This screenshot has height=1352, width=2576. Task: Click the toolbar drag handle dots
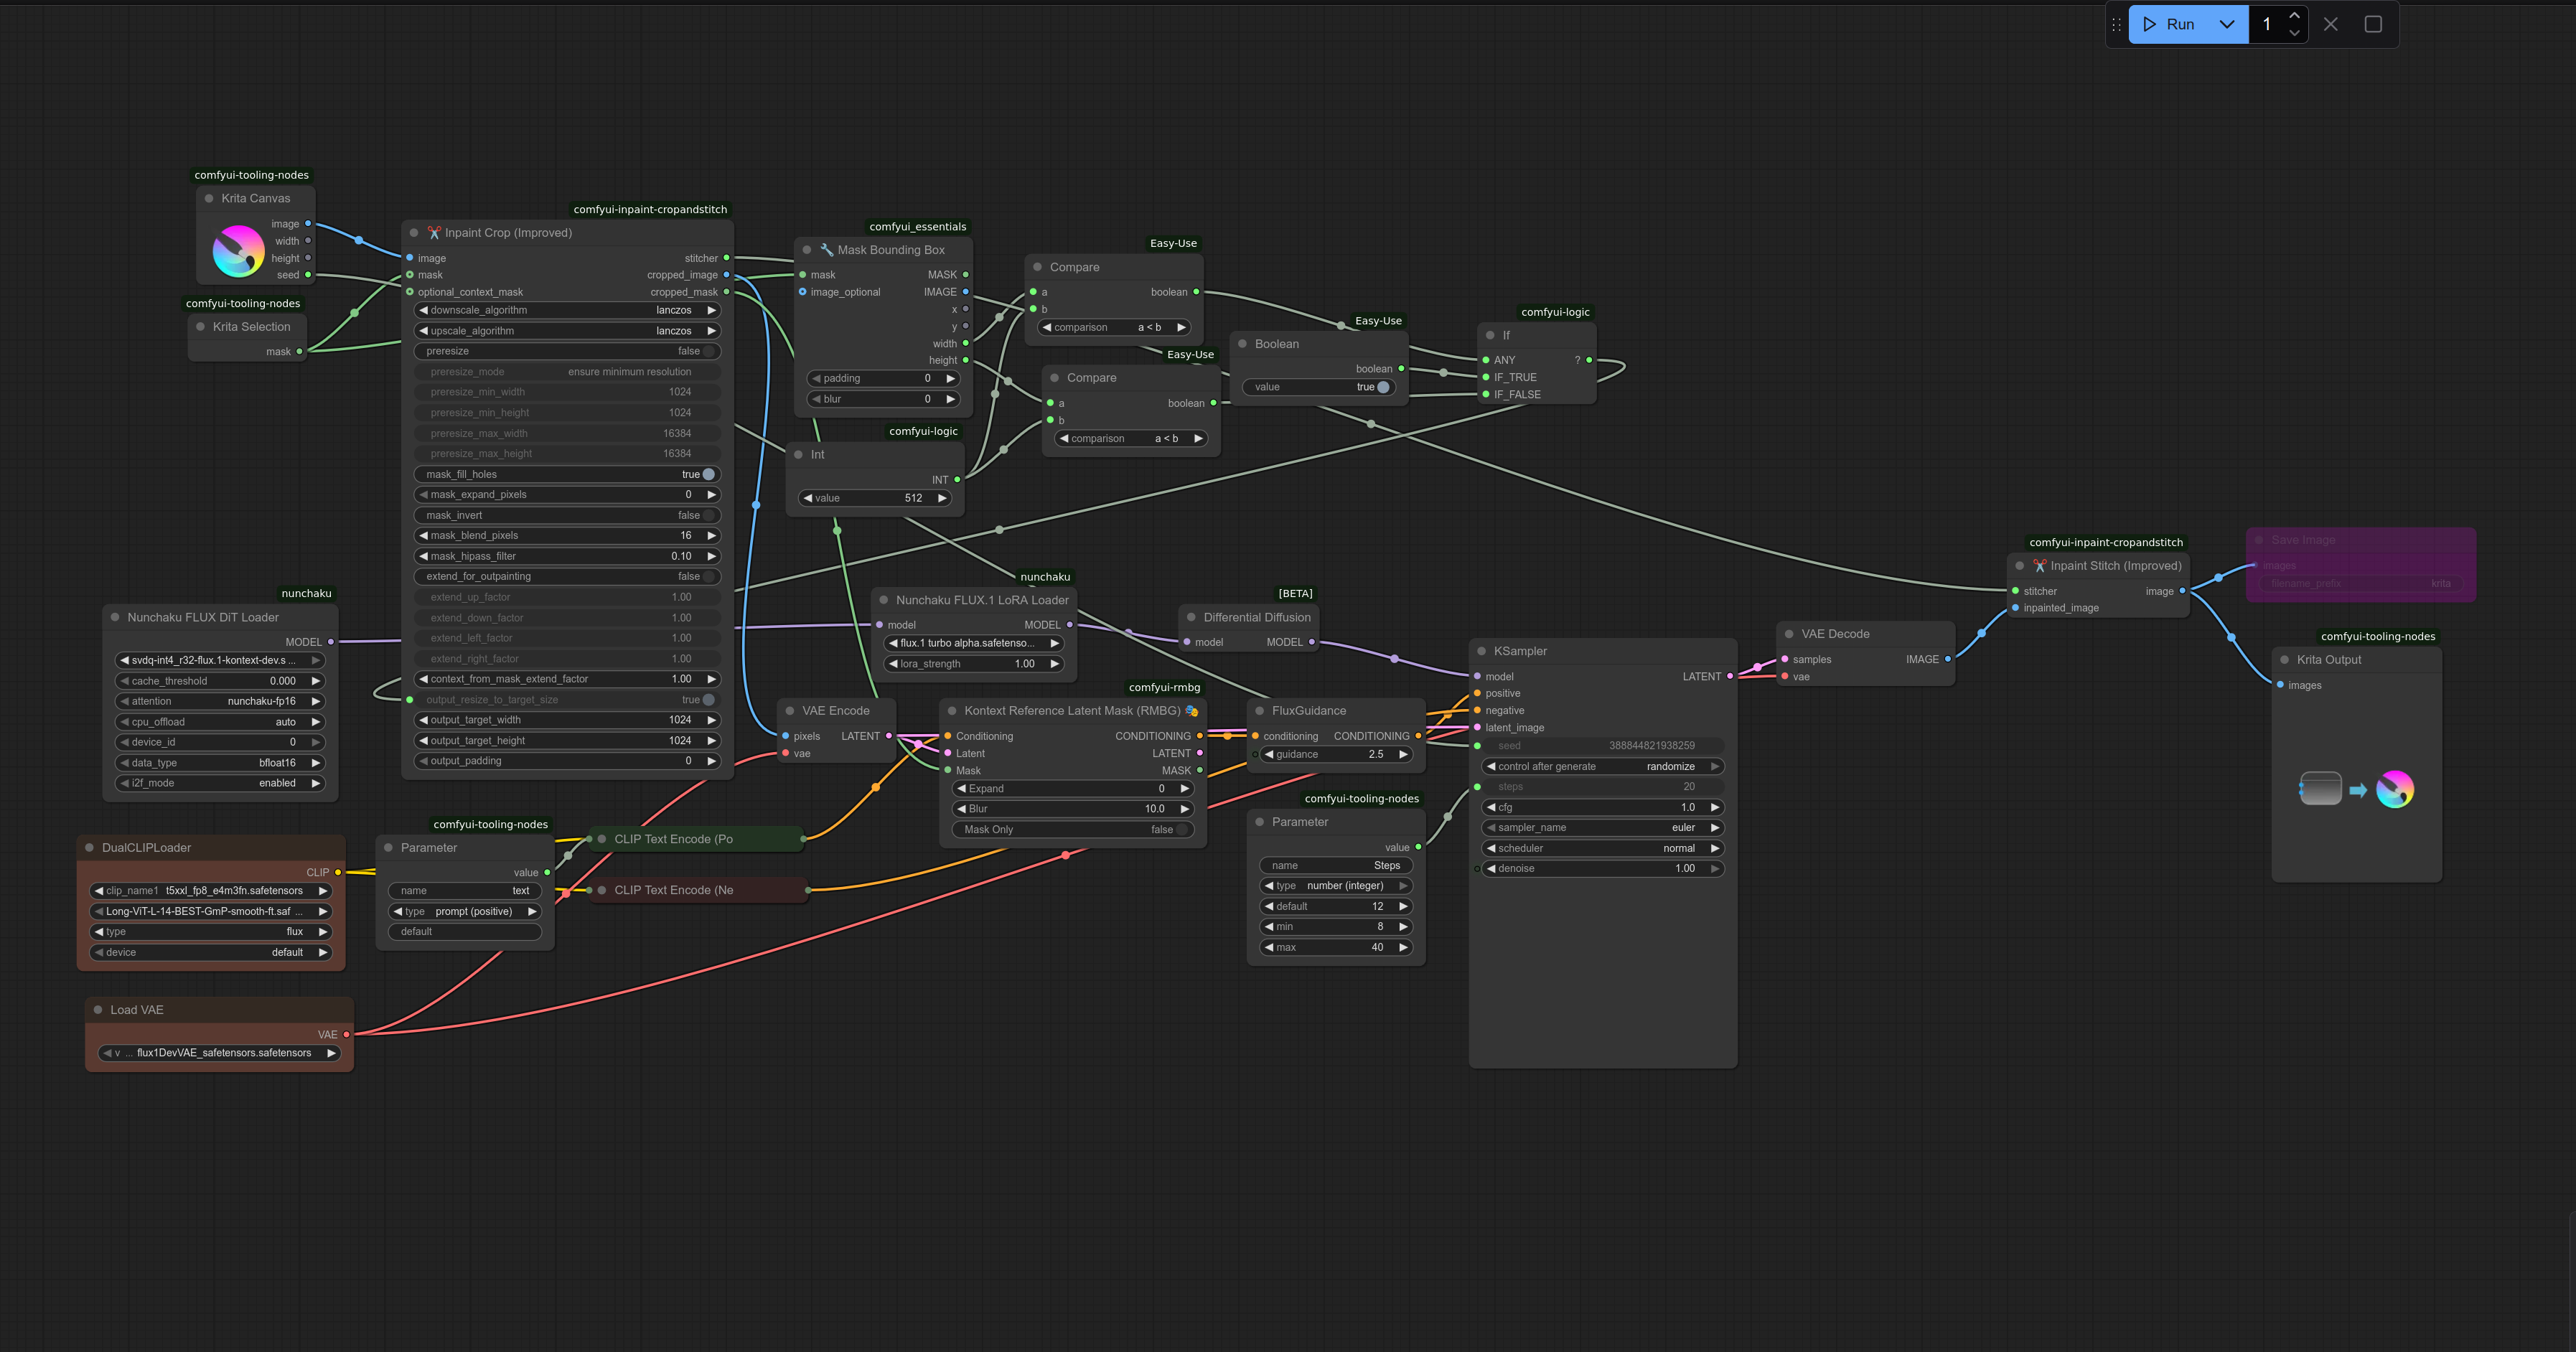(x=2116, y=24)
